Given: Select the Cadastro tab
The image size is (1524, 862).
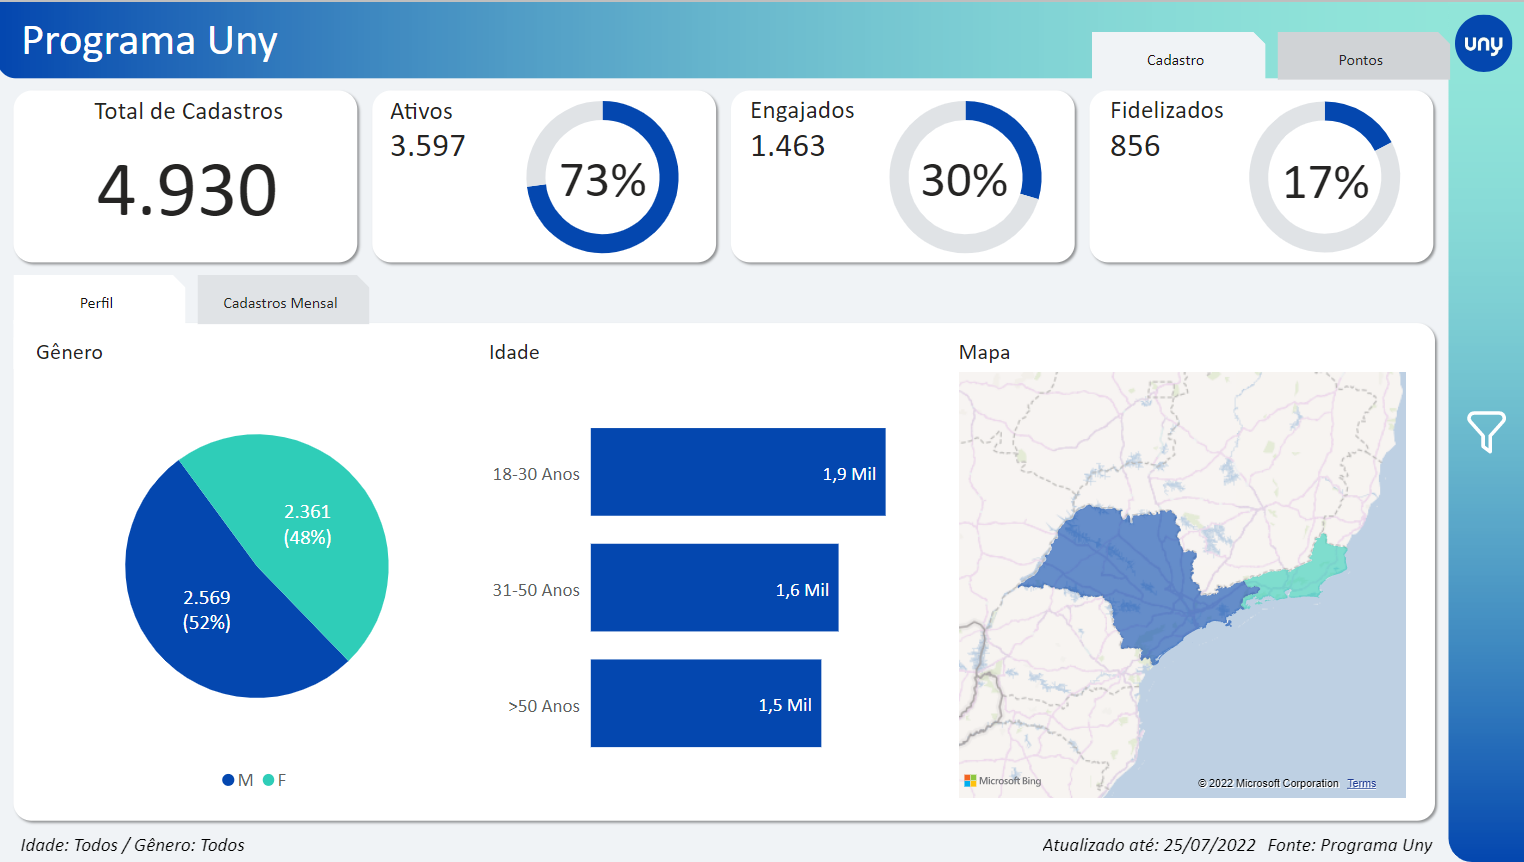Looking at the screenshot, I should tap(1175, 60).
